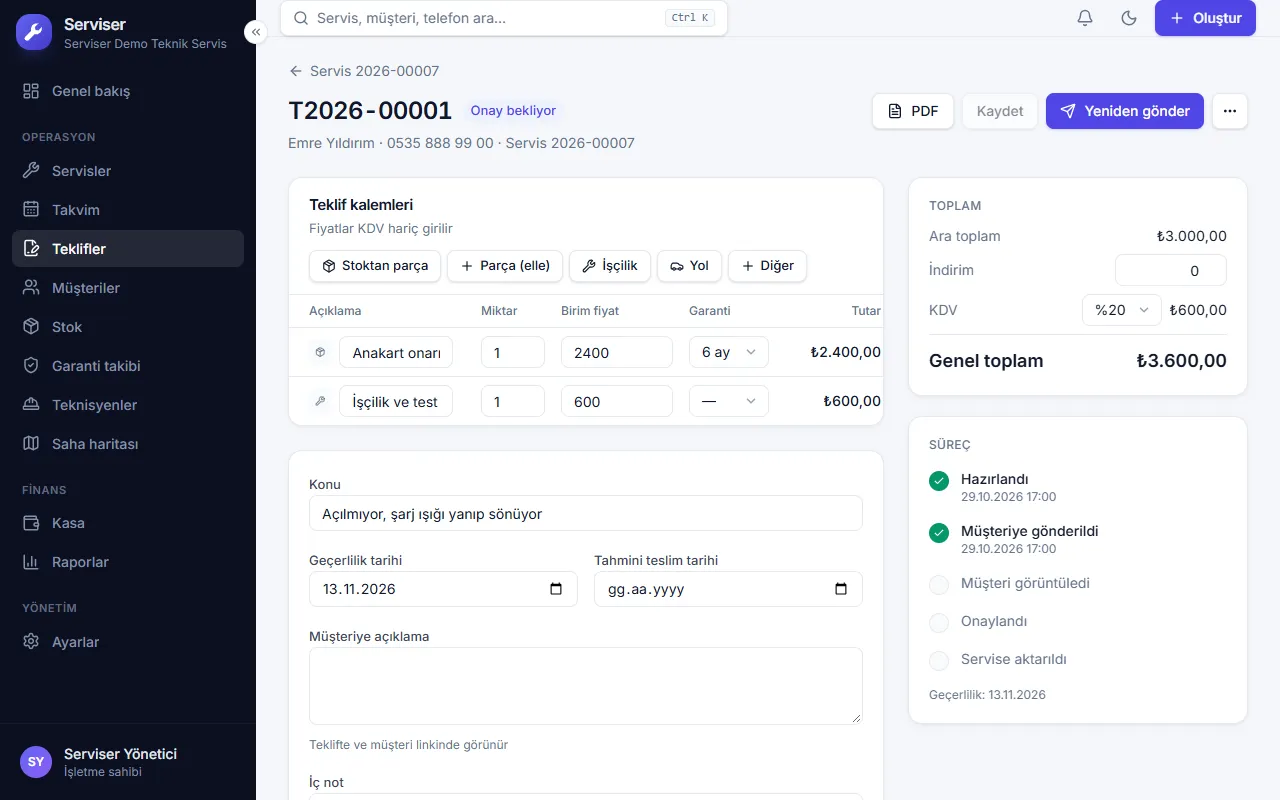
Task: Toggle dark mode moon icon
Action: (x=1129, y=18)
